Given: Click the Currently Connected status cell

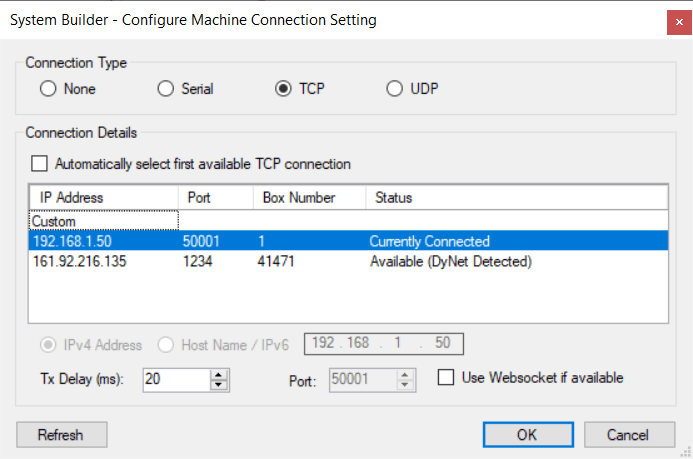Looking at the screenshot, I should pyautogui.click(x=429, y=241).
